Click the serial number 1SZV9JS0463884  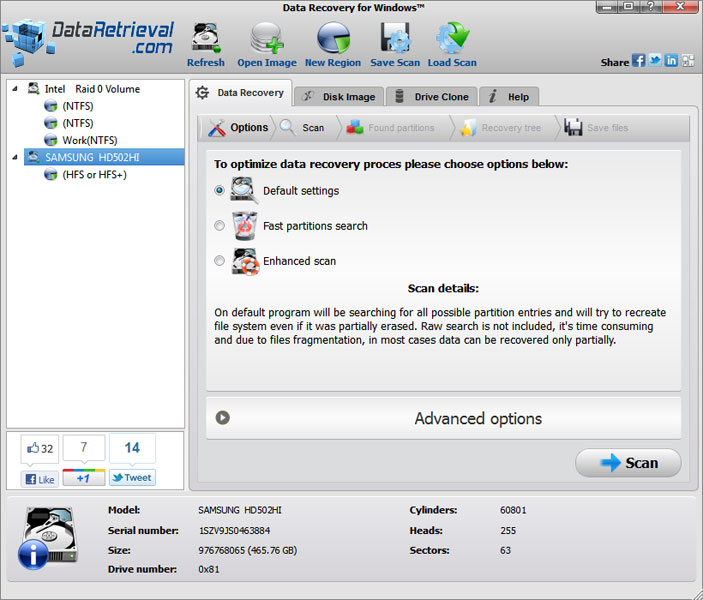(234, 530)
